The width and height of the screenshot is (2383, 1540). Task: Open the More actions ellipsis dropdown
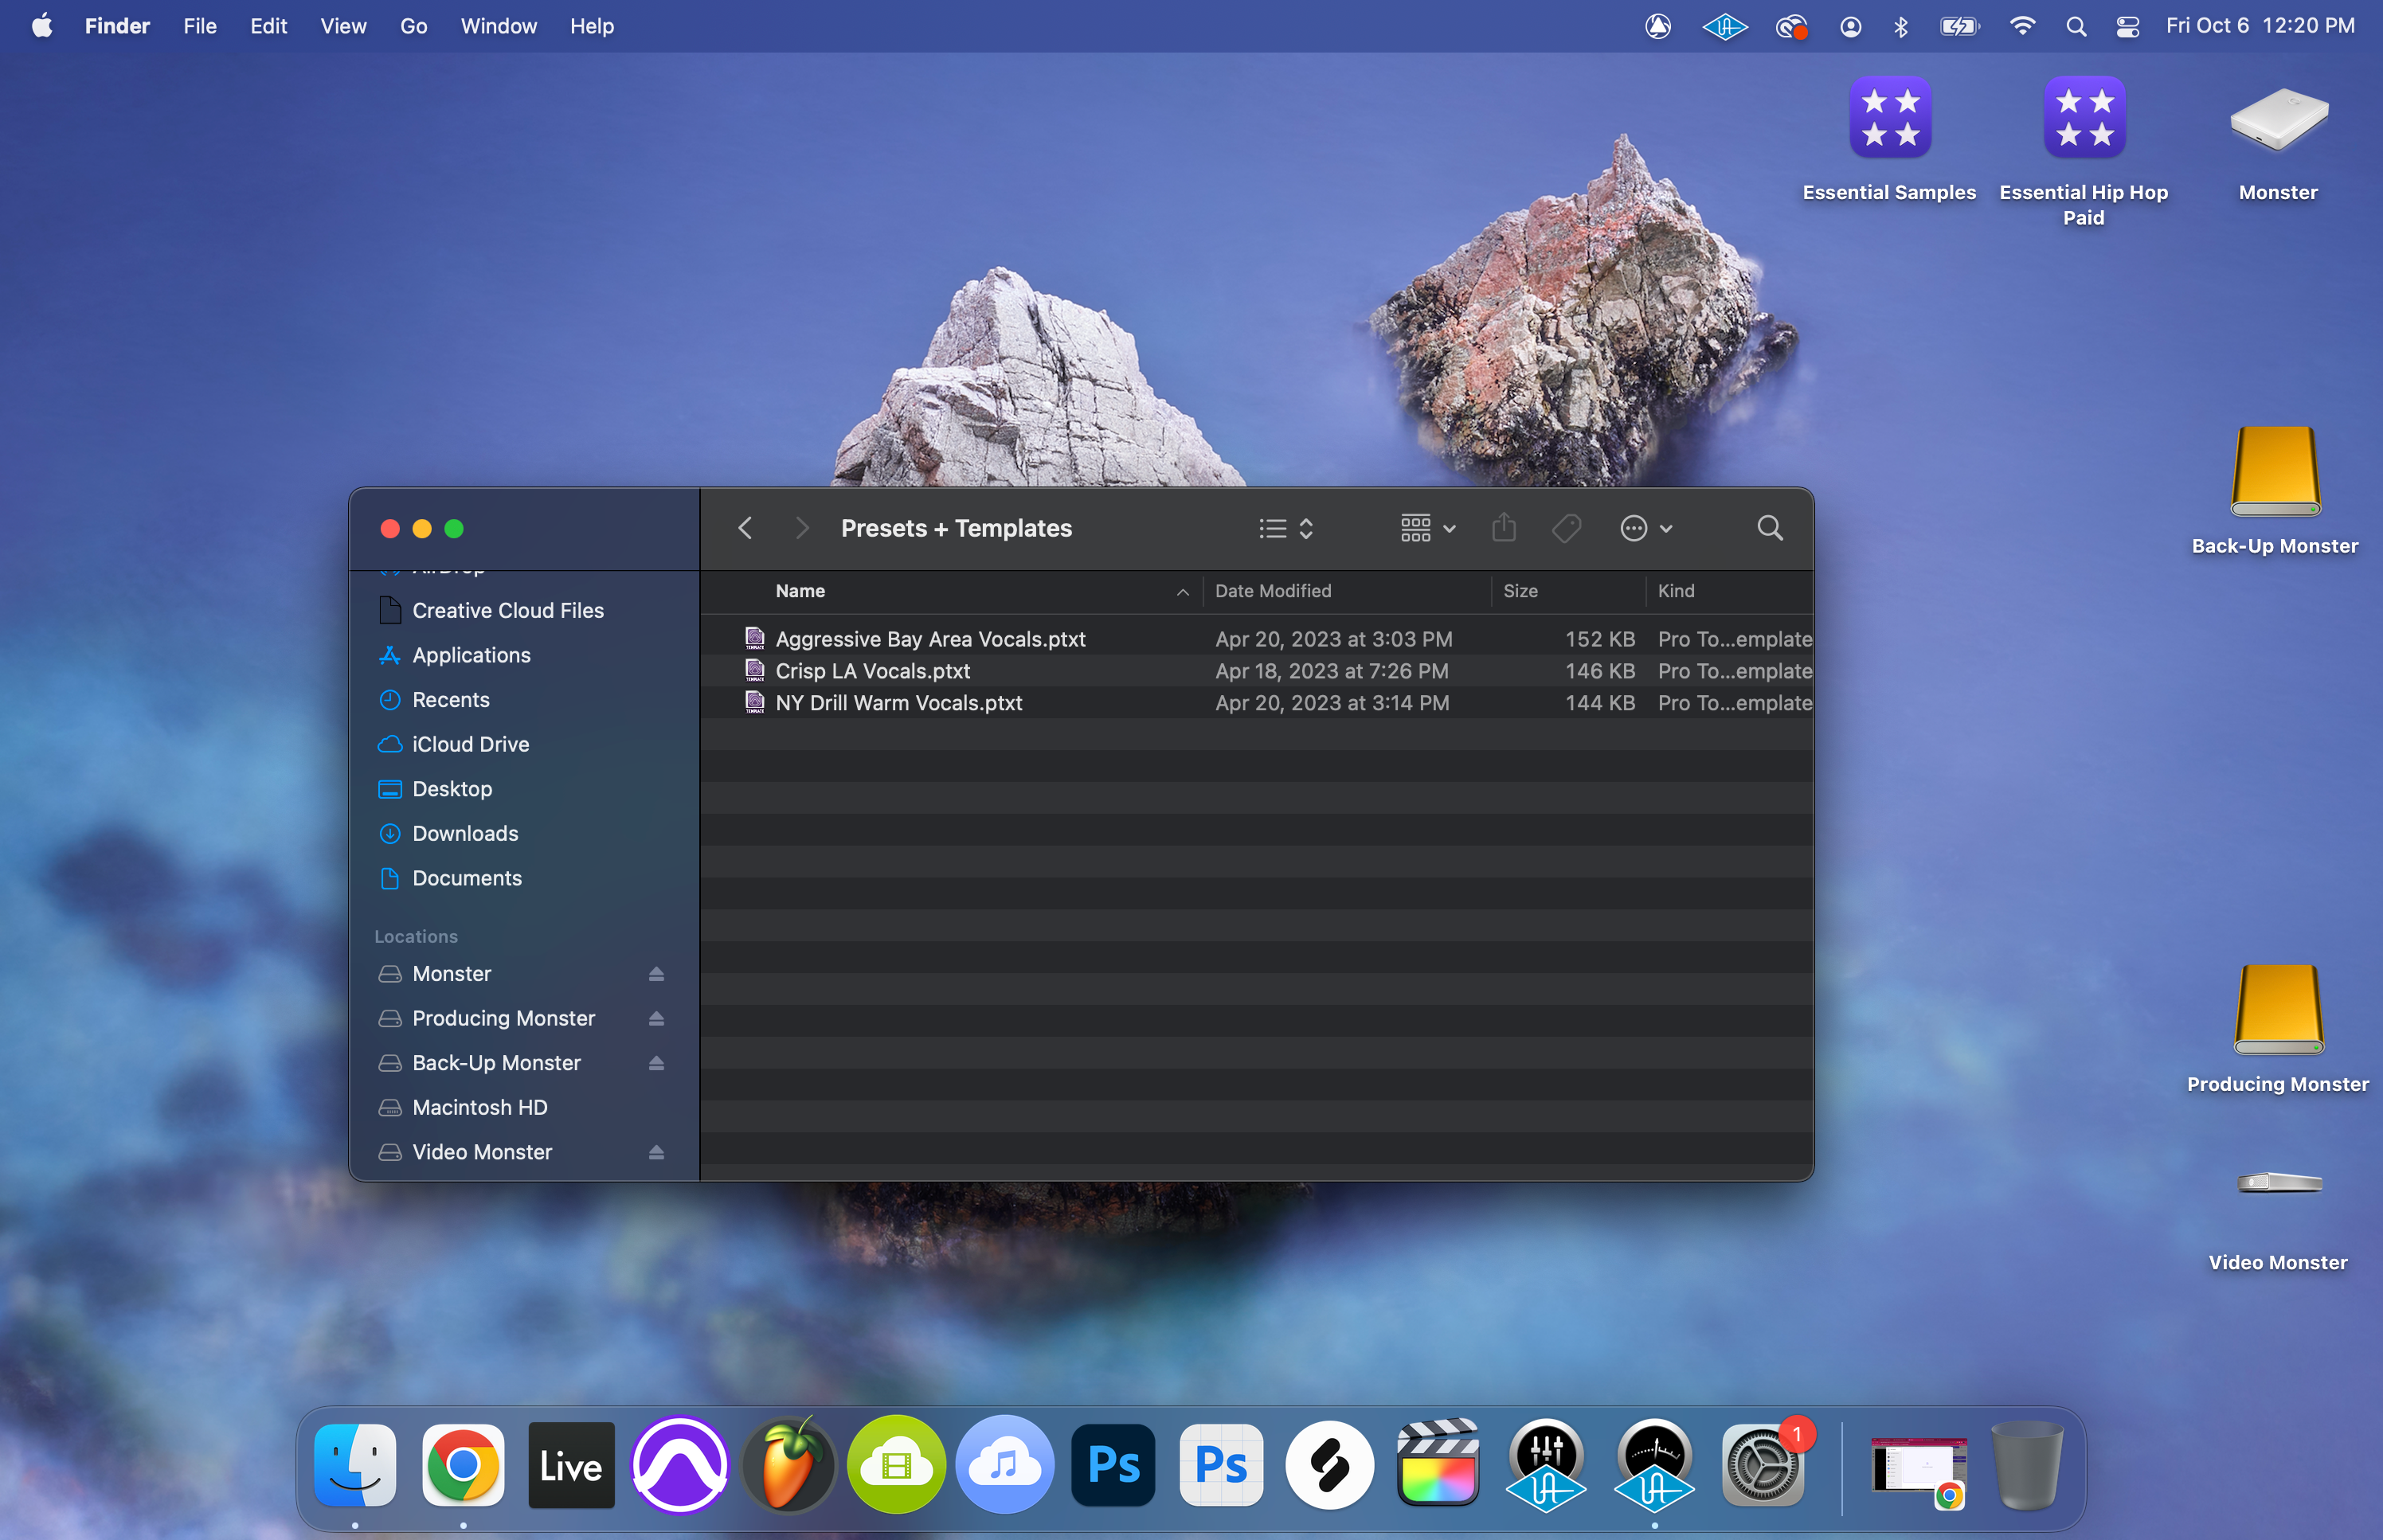(x=1645, y=528)
